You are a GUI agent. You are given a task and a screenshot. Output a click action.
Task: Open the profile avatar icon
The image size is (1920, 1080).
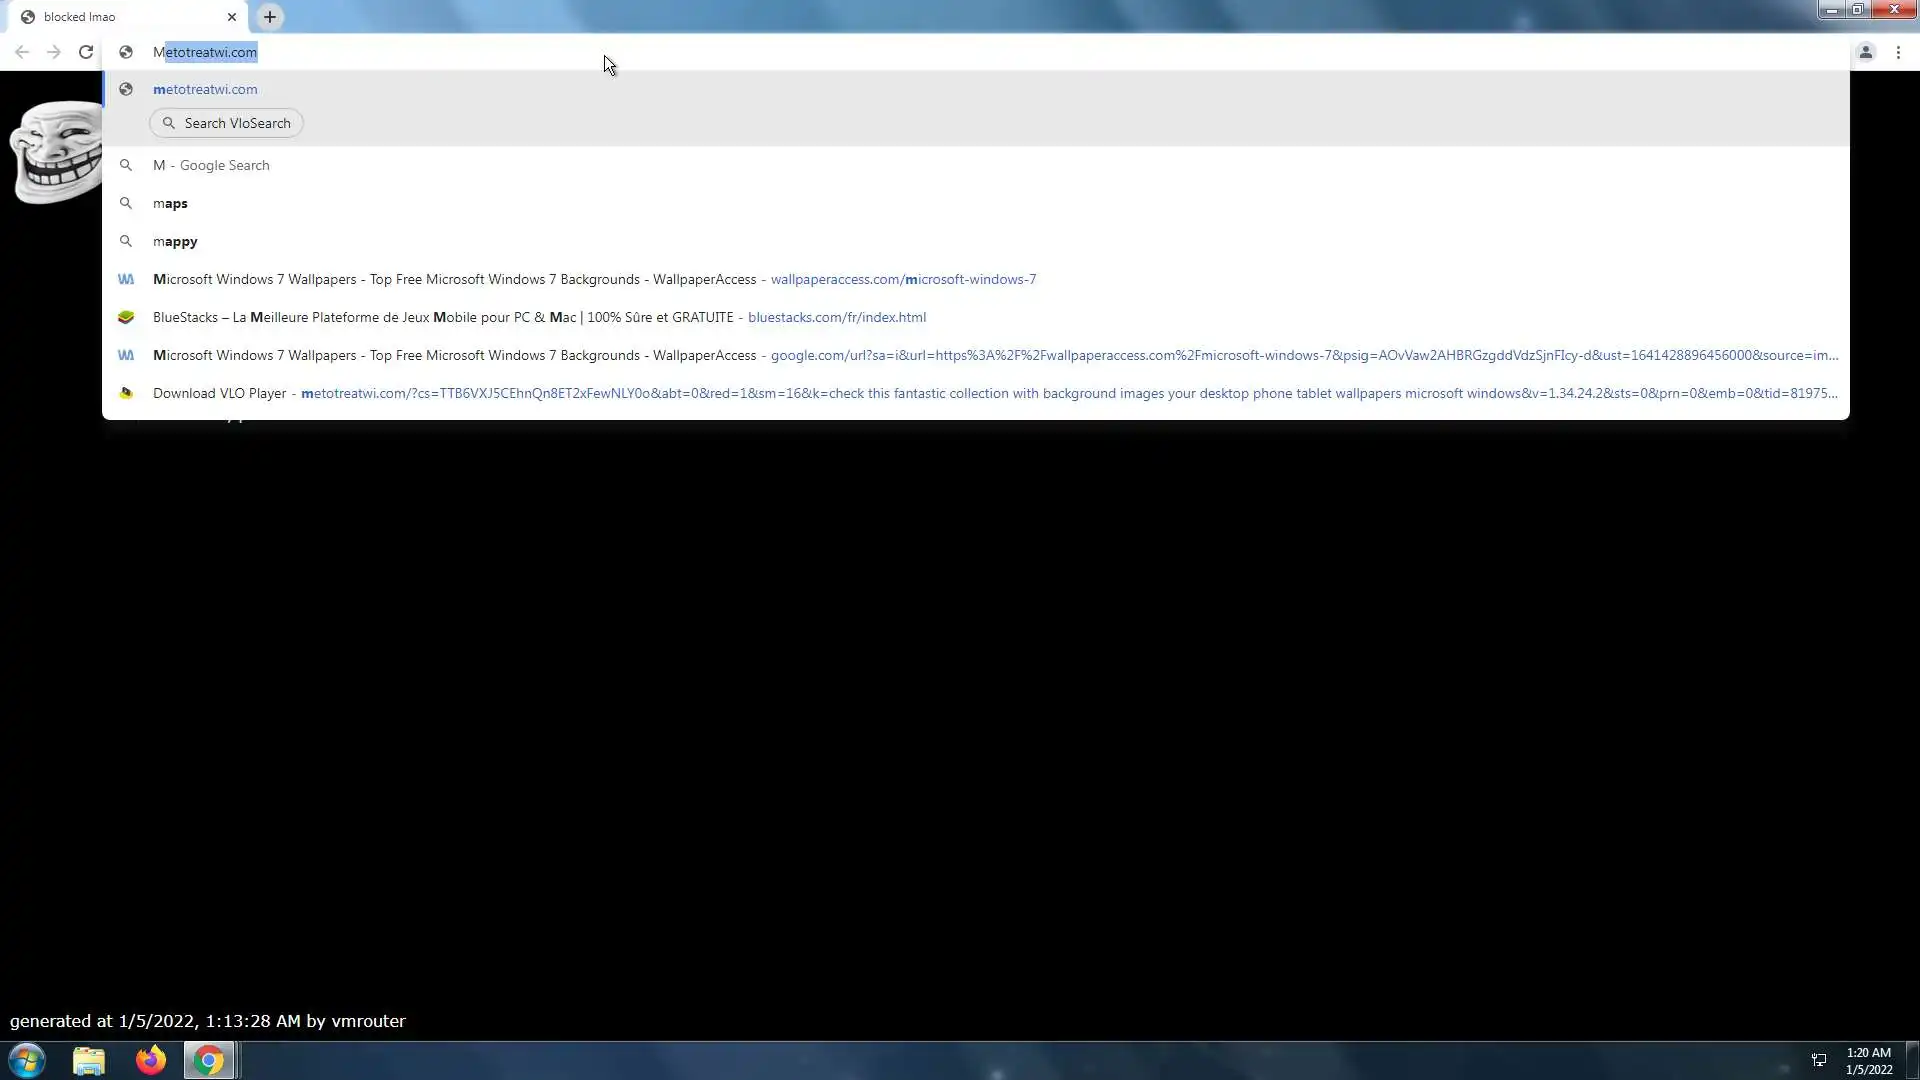(x=1865, y=52)
